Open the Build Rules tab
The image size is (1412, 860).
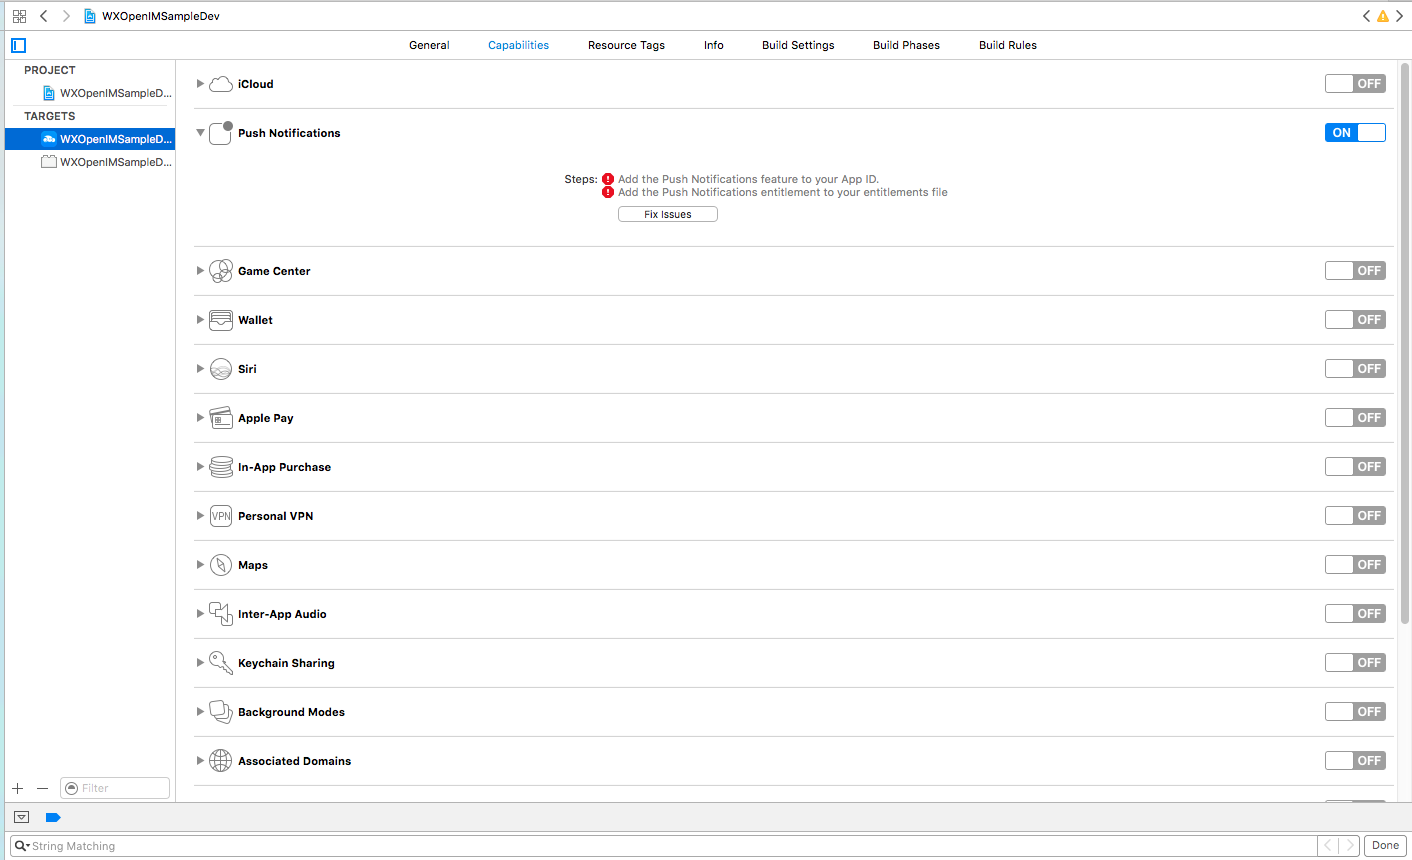pos(1008,45)
